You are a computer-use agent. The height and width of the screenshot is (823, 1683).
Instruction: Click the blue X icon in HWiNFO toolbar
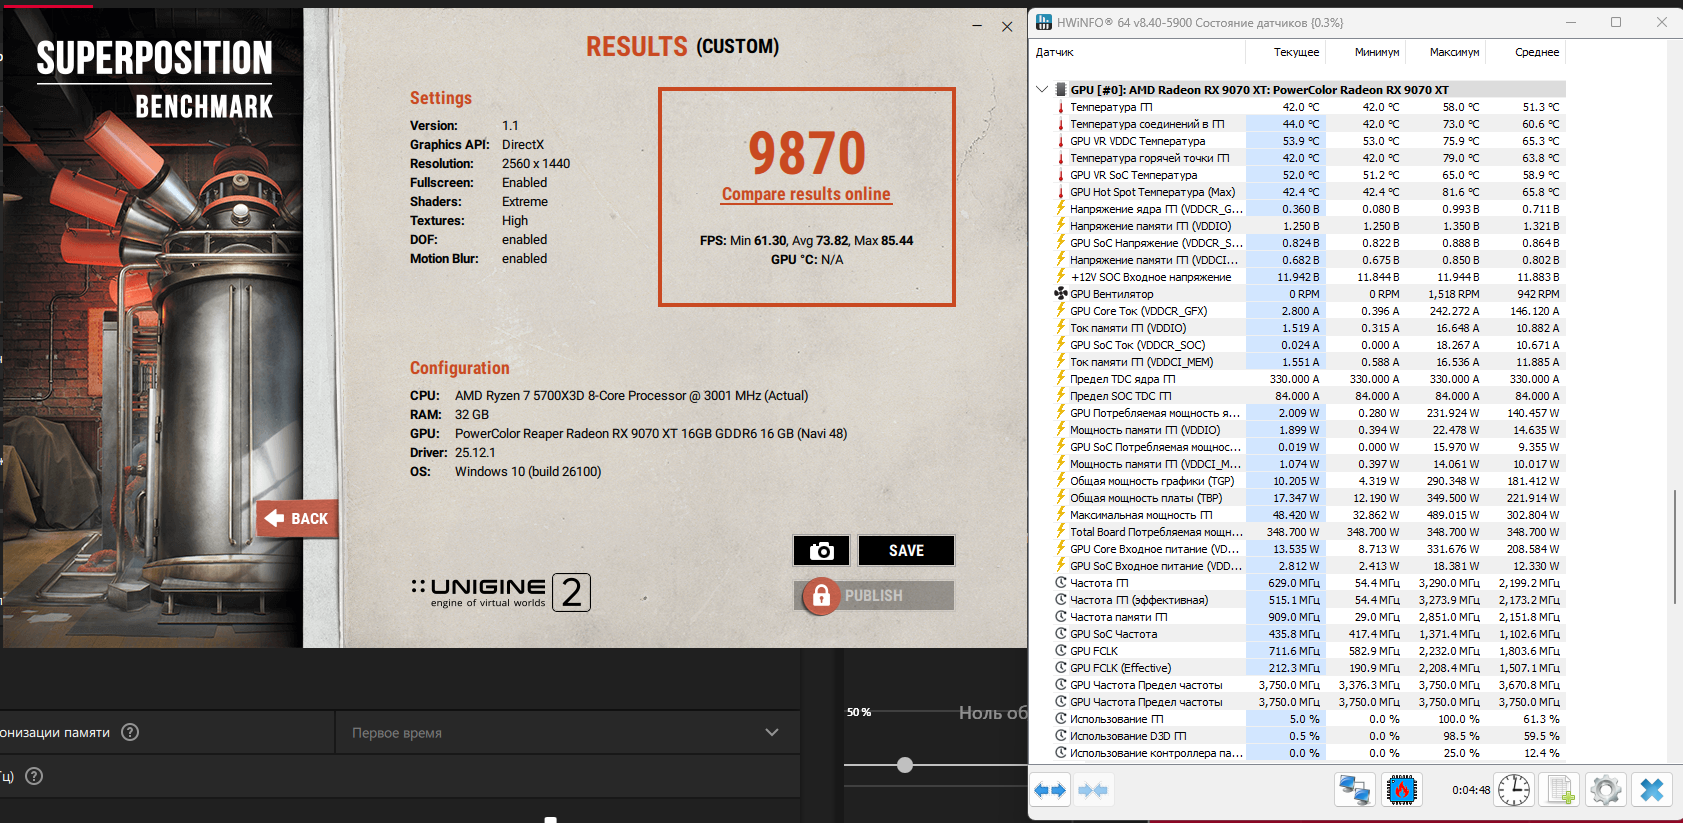1652,790
